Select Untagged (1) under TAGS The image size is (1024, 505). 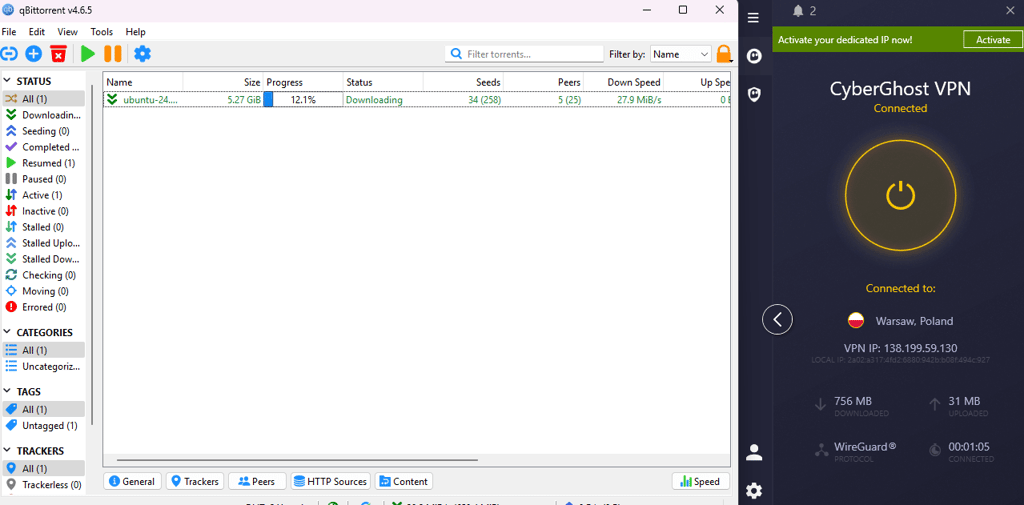43,425
